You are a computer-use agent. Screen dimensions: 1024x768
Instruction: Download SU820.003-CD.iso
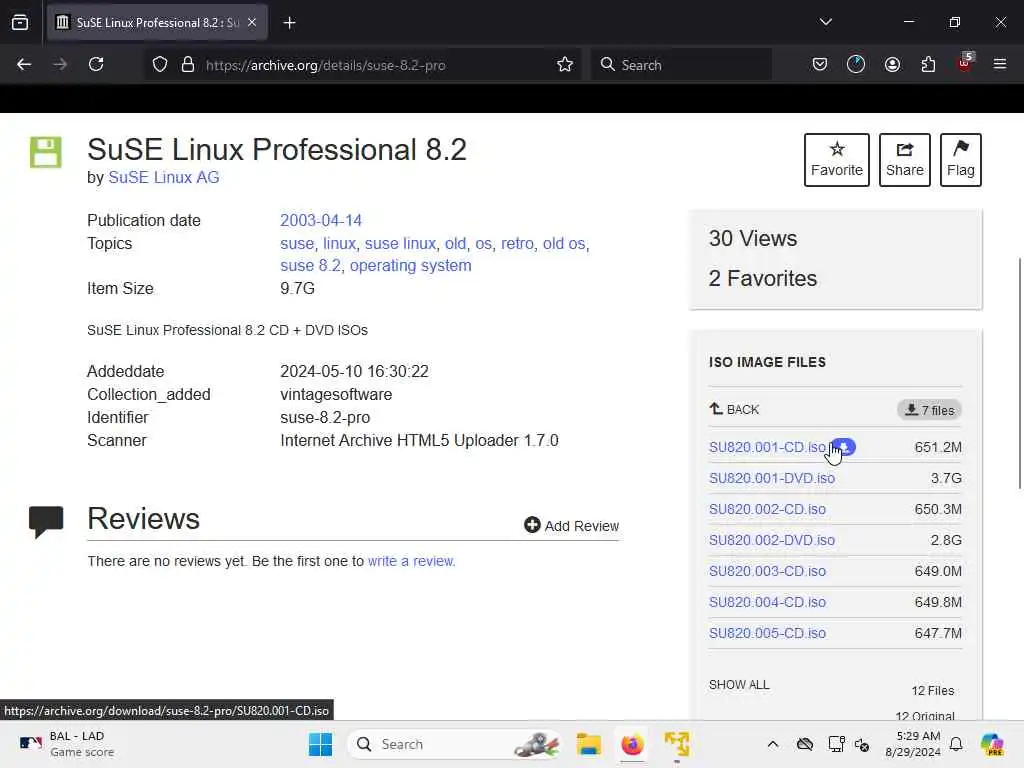[x=767, y=571]
